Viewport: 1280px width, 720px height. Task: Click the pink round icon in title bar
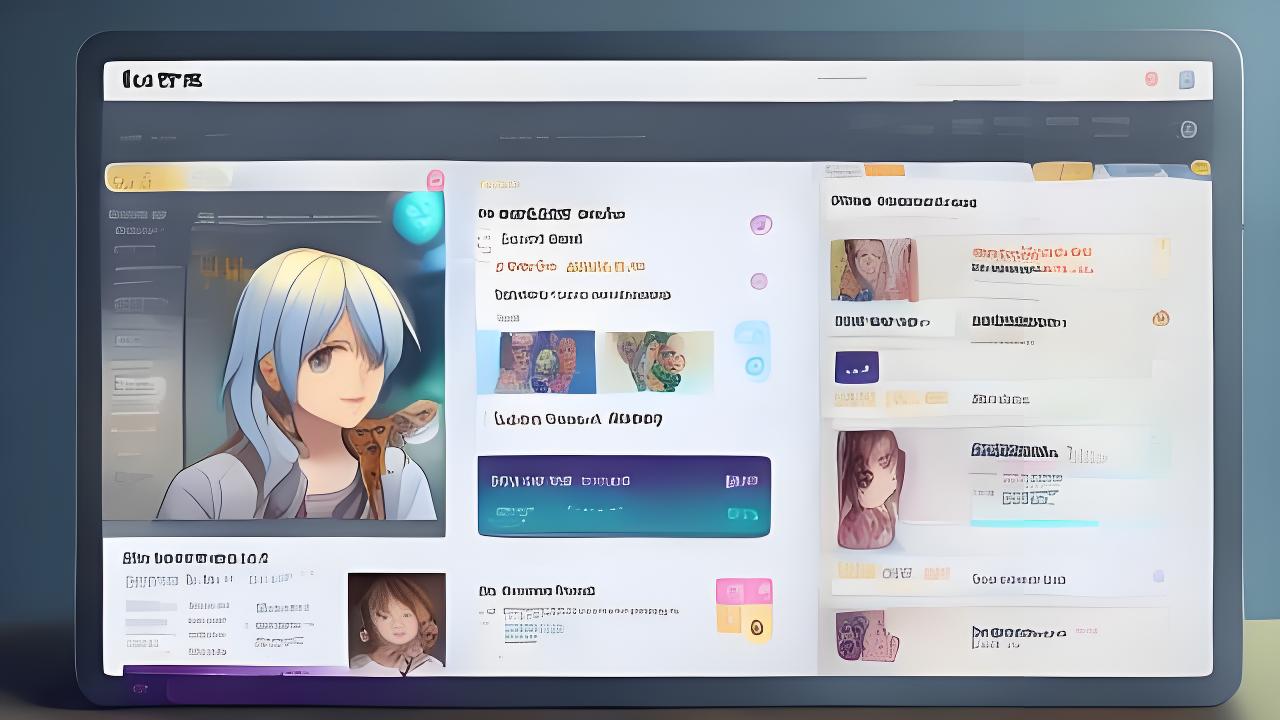pos(1151,79)
